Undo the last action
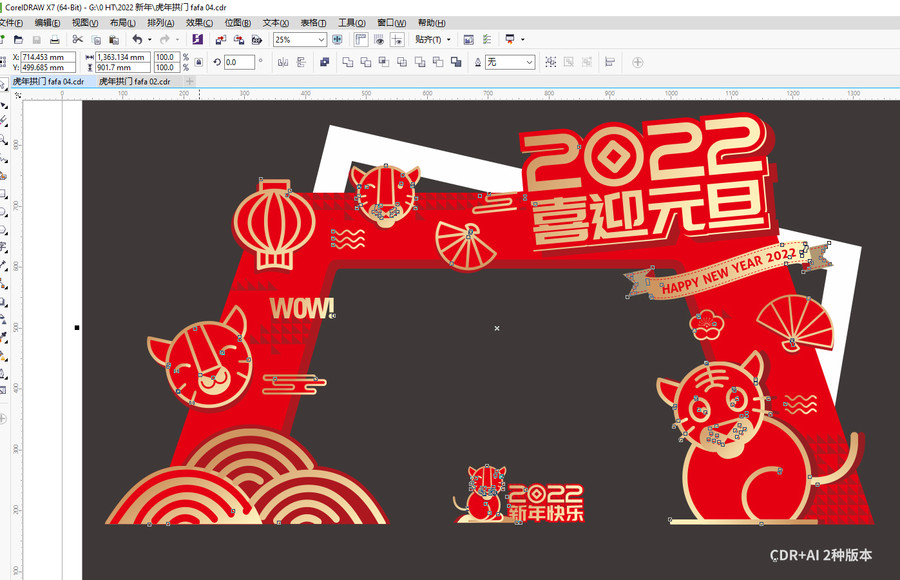Viewport: 900px width, 580px height. pos(137,40)
